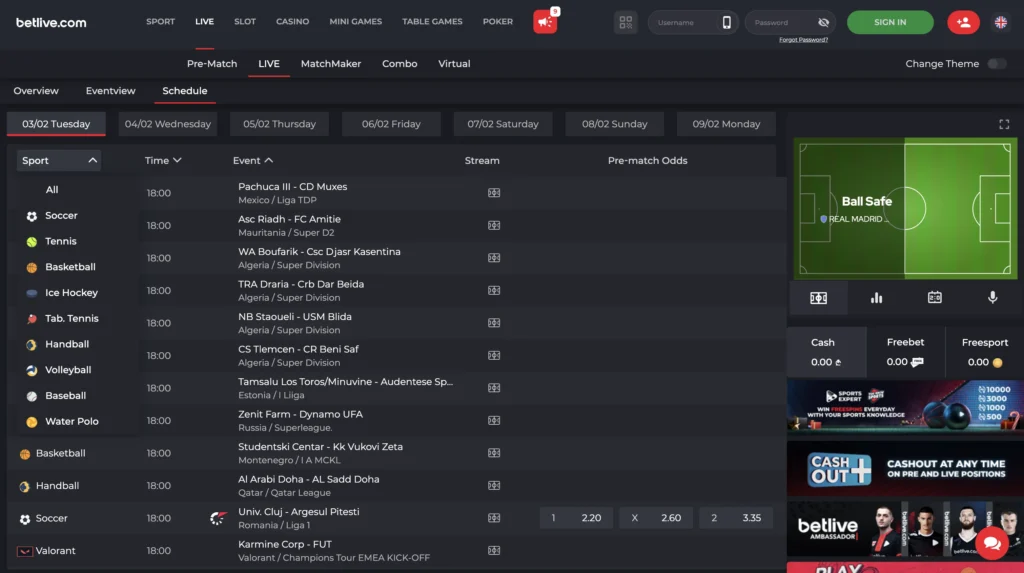Click the Univ. Cluj team logo icon
1024x573 pixels.
218,518
